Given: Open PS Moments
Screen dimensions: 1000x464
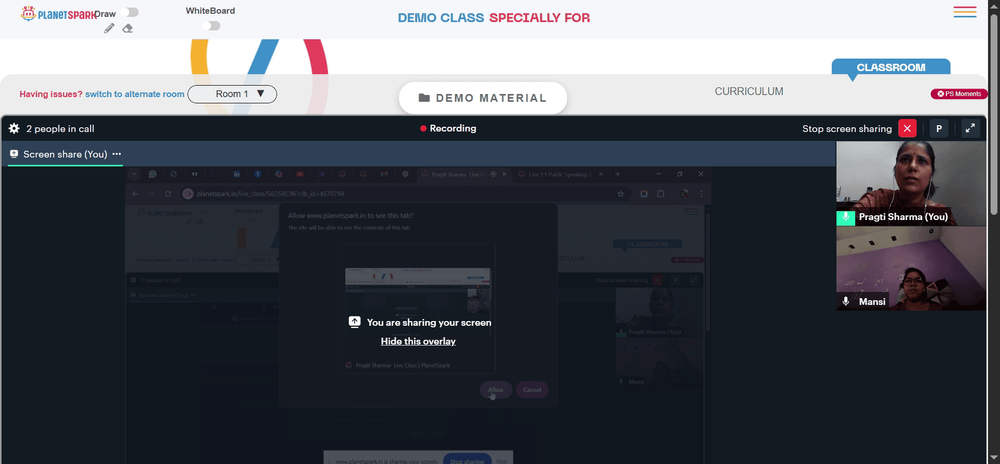Looking at the screenshot, I should click(x=959, y=94).
